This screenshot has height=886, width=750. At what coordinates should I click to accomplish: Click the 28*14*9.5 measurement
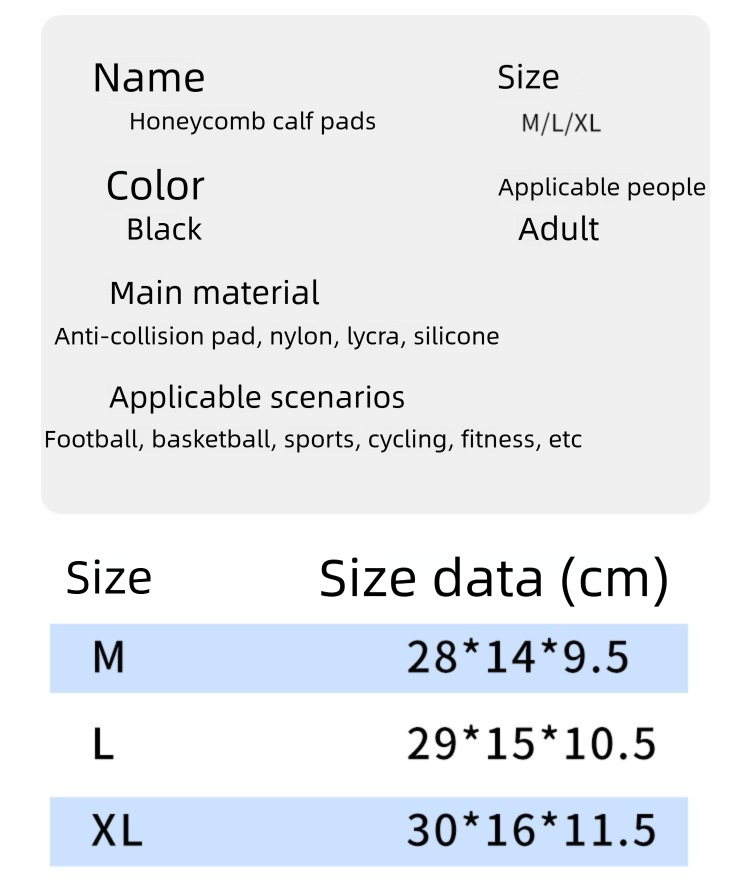click(518, 658)
